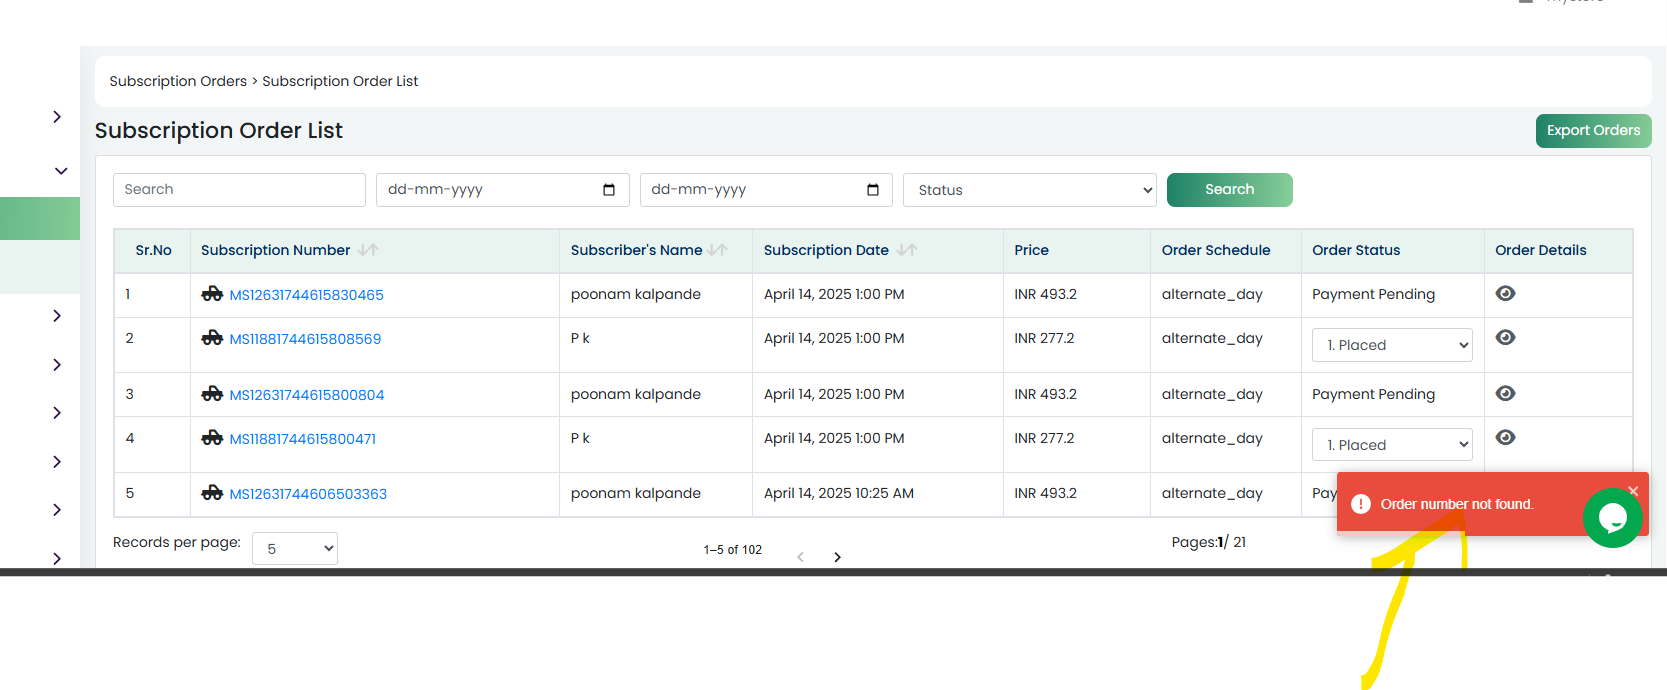Click Subscription Orders breadcrumb

click(178, 81)
